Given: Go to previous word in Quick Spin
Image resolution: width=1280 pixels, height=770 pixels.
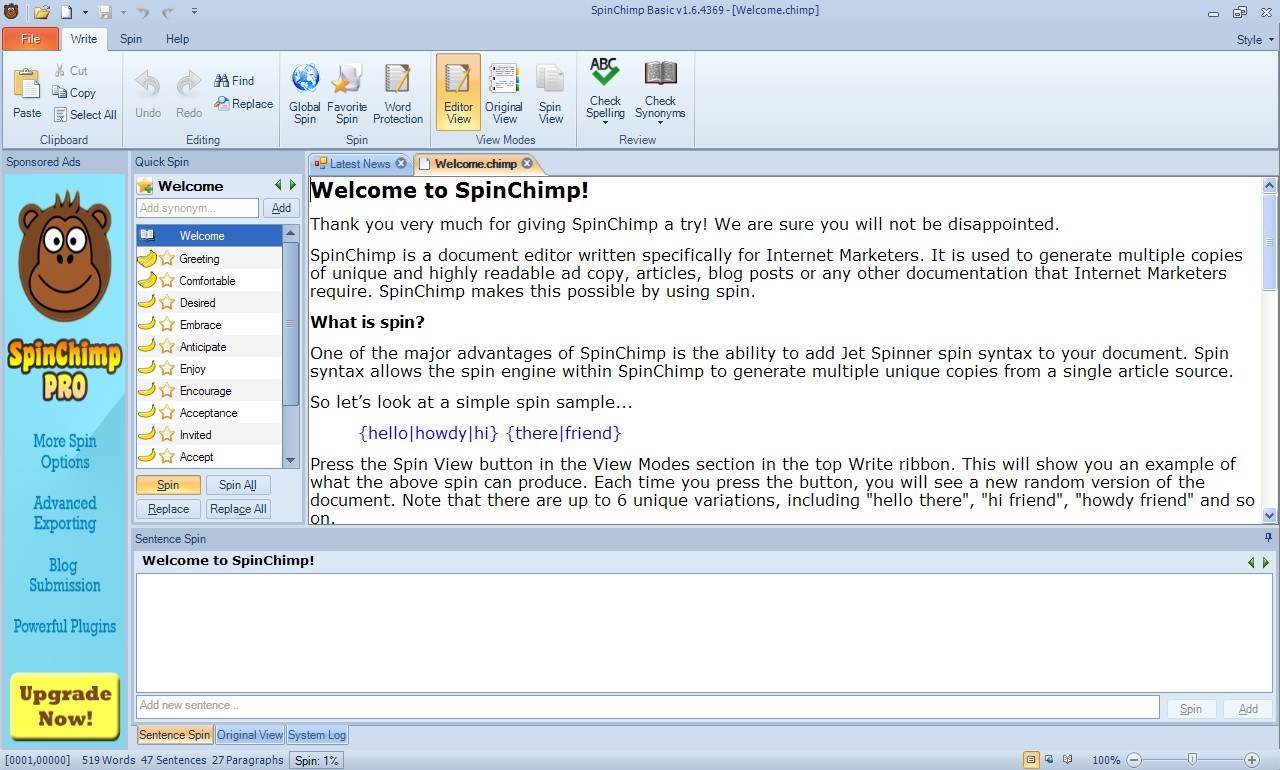Looking at the screenshot, I should tap(279, 185).
